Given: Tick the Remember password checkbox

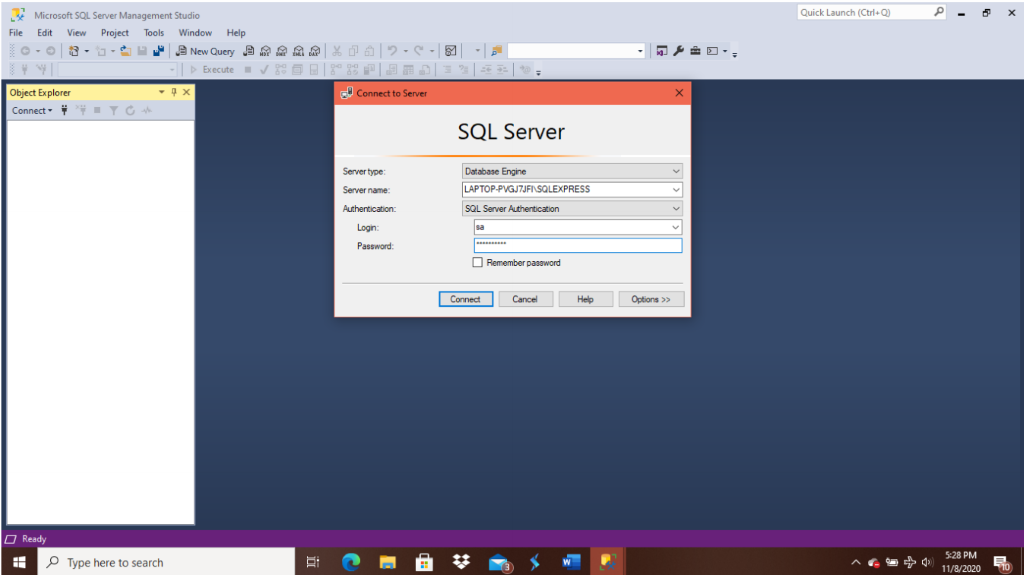Looking at the screenshot, I should pos(477,262).
